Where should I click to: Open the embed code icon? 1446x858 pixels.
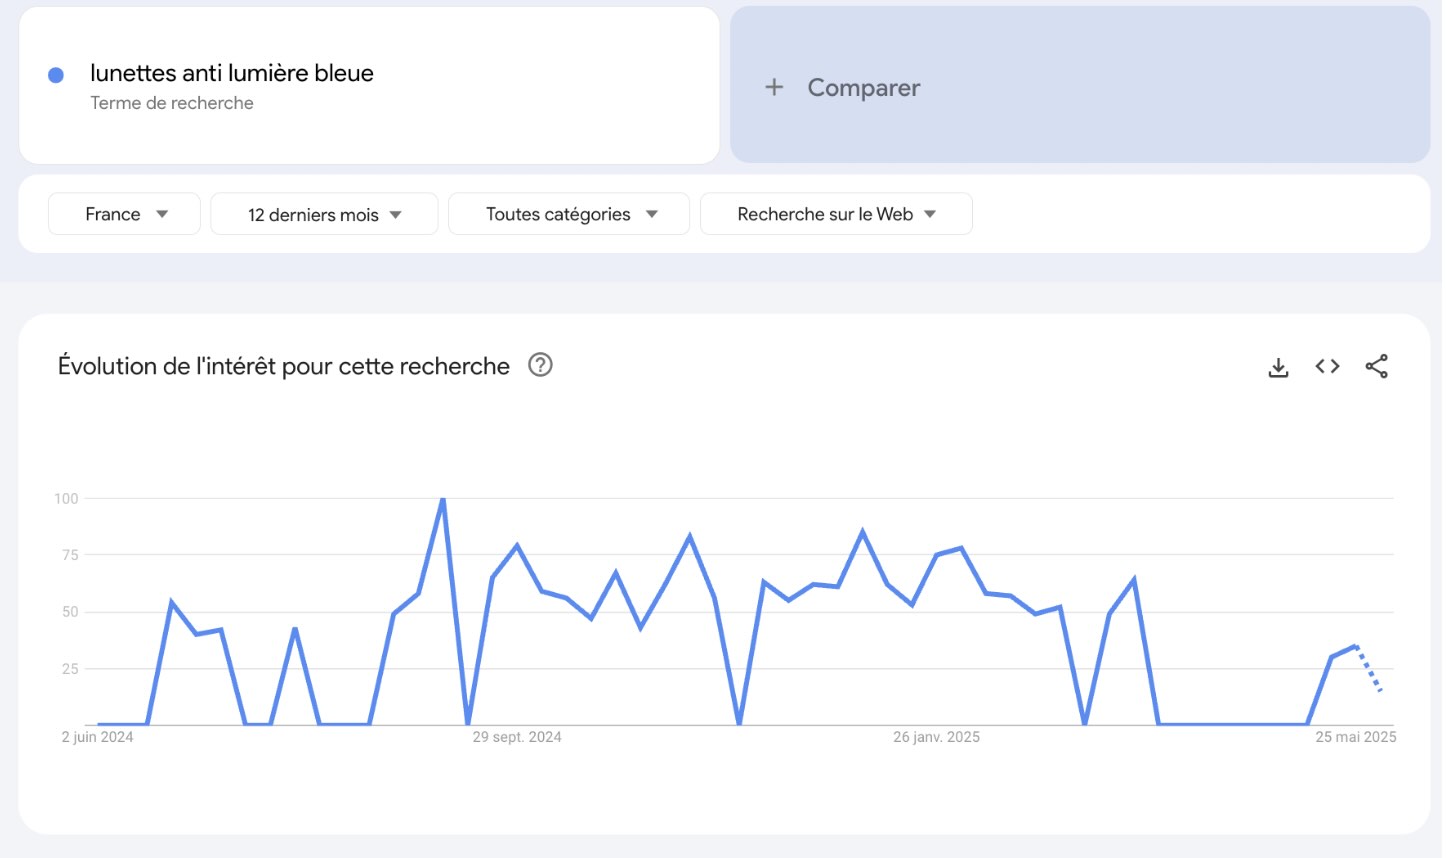click(1327, 367)
